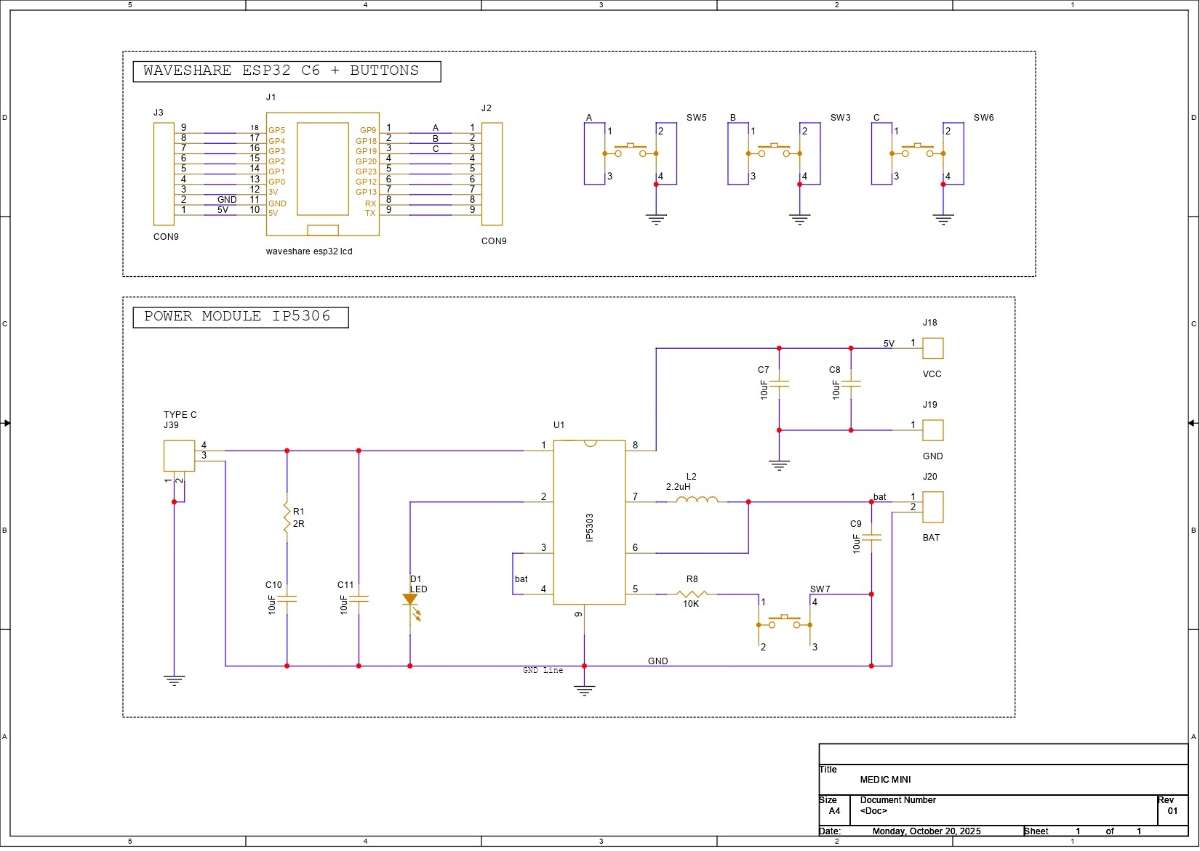The width and height of the screenshot is (1200, 851).
Task: Select the R8 10K resistor
Action: tap(691, 594)
